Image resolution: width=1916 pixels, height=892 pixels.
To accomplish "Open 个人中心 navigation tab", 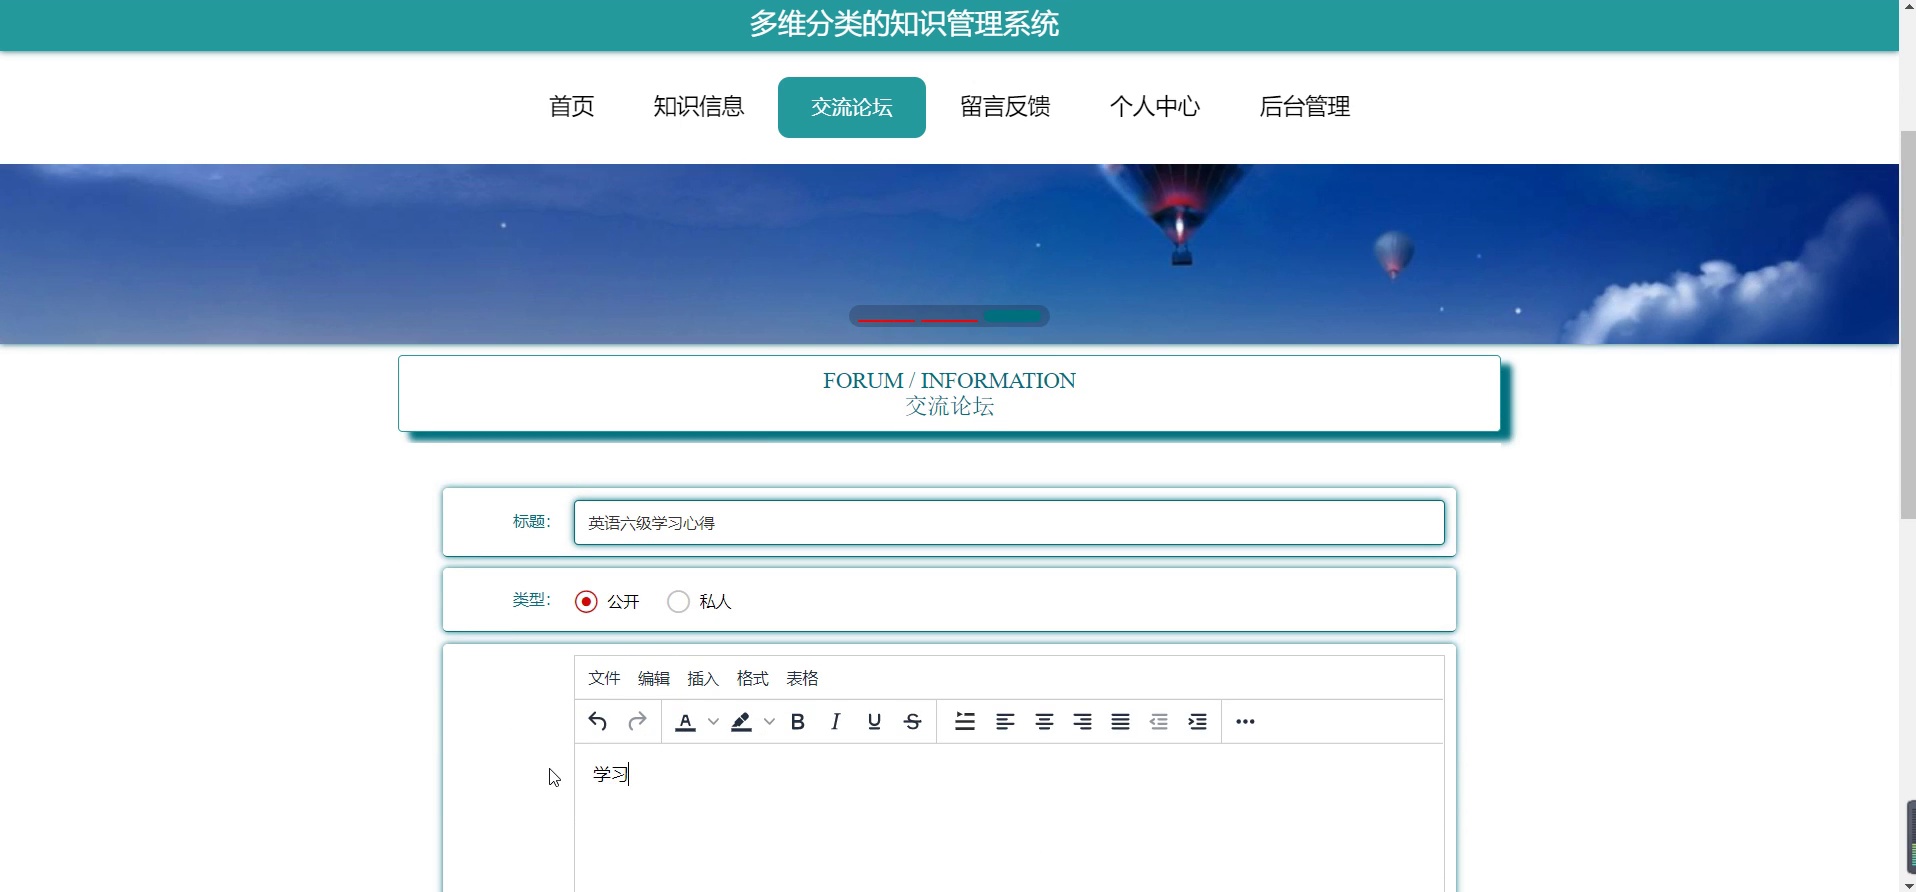I will tap(1155, 106).
